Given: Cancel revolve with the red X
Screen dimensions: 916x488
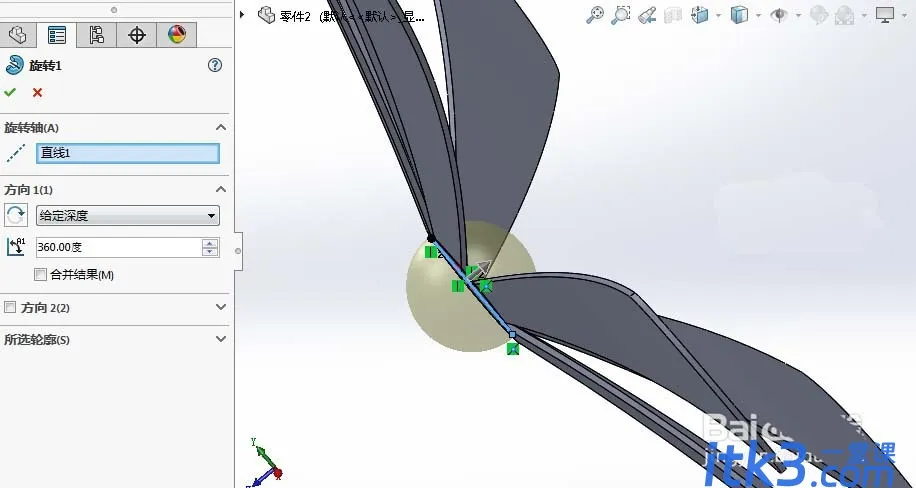Looking at the screenshot, I should point(37,92).
